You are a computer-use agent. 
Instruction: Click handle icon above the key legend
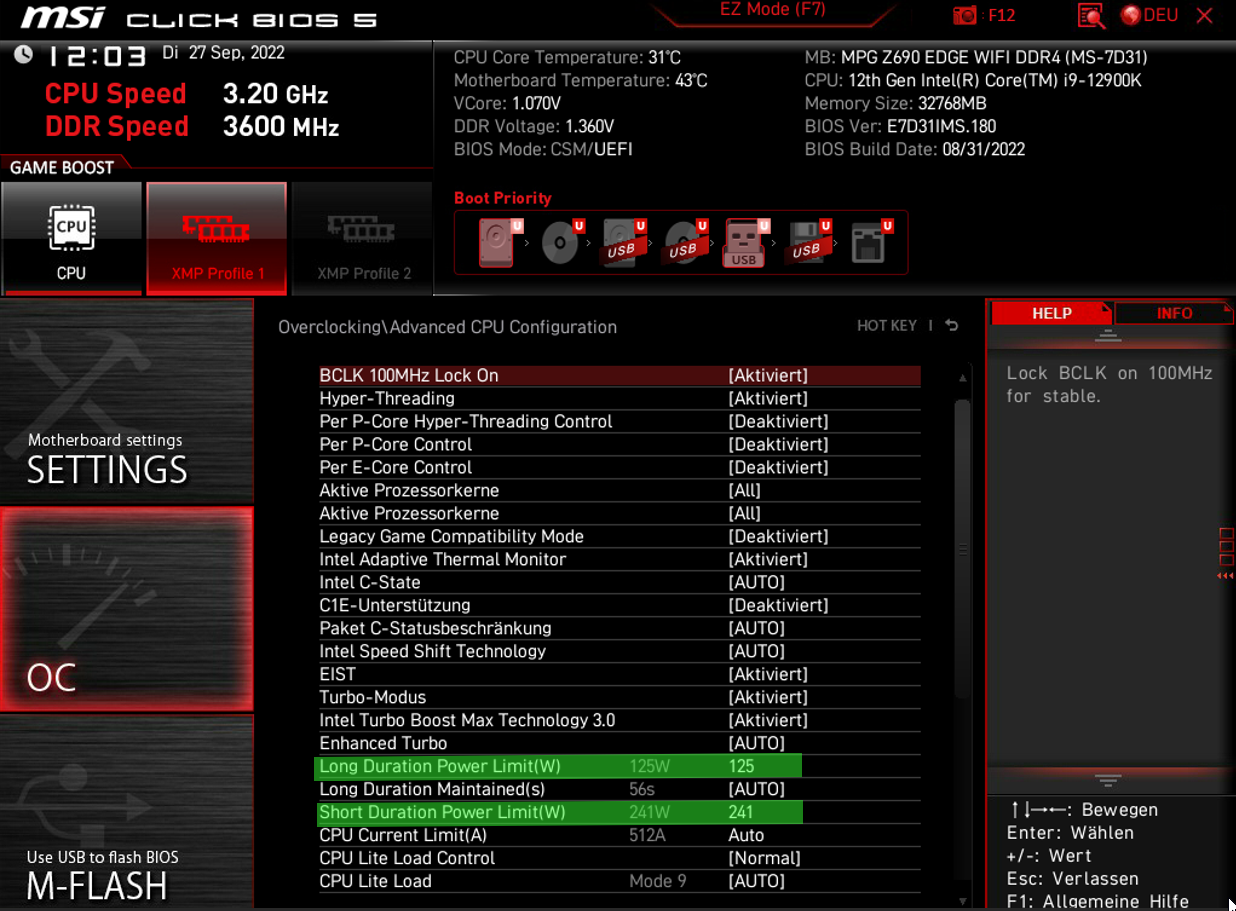click(1107, 780)
